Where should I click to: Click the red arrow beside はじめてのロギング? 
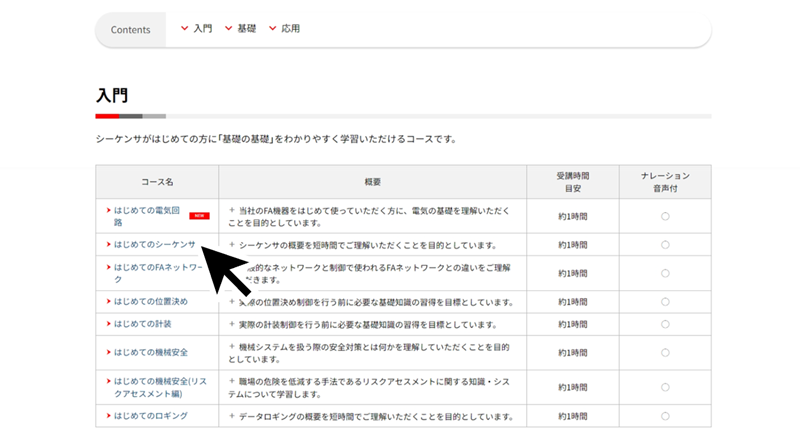click(x=108, y=415)
